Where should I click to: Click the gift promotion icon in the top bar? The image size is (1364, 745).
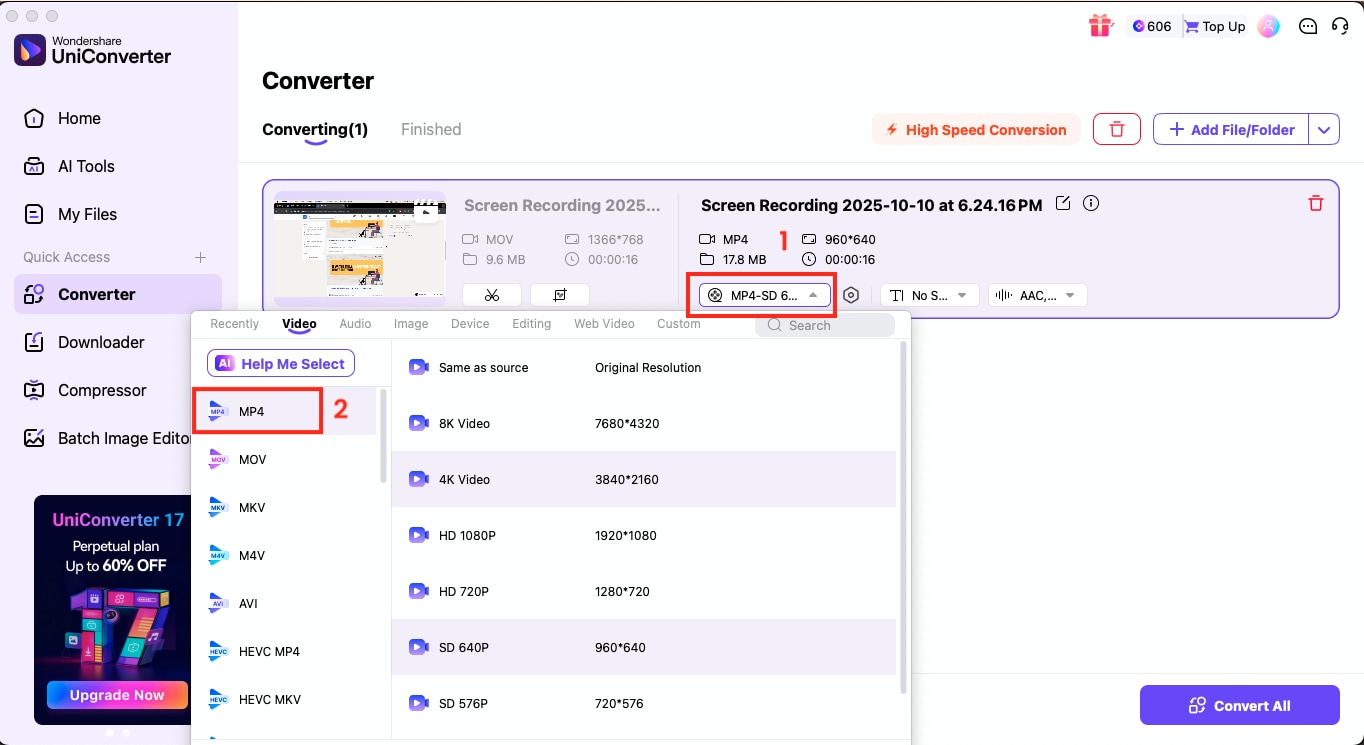(1100, 26)
